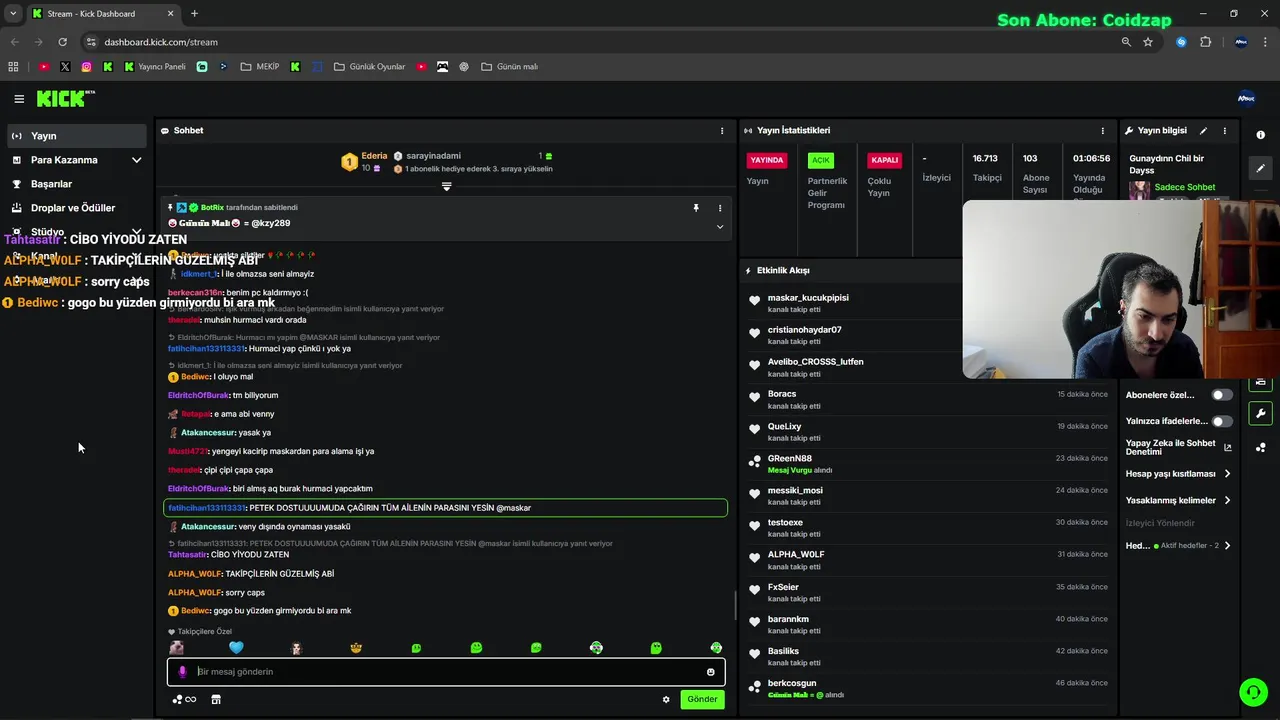Click the wrench icon in the right sidebar
Viewport: 1280px width, 720px height.
click(1260, 413)
